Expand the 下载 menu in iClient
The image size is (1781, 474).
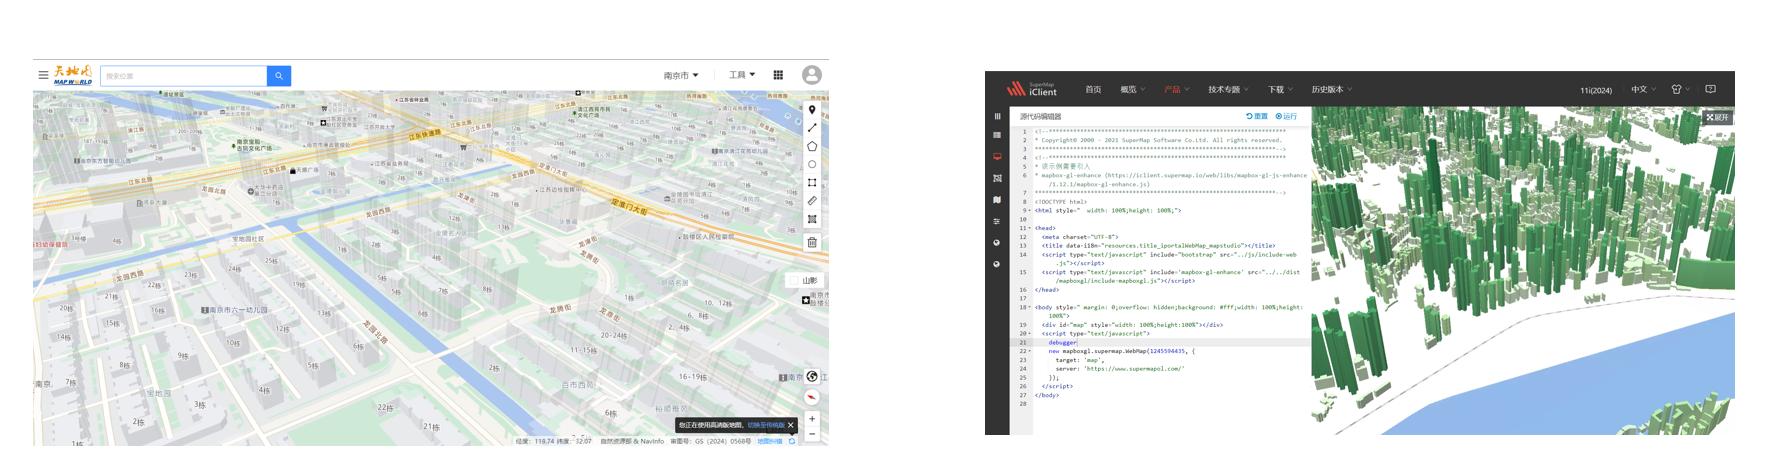(x=1281, y=90)
